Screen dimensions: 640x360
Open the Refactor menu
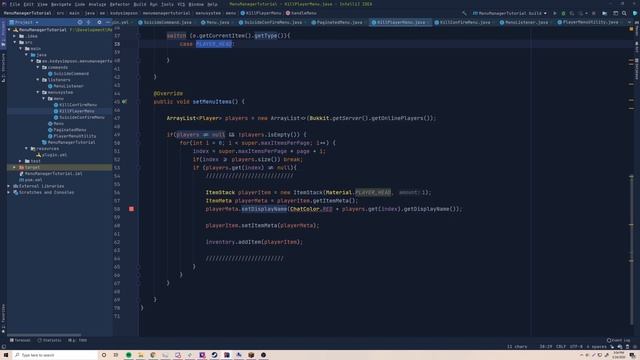[x=120, y=4]
